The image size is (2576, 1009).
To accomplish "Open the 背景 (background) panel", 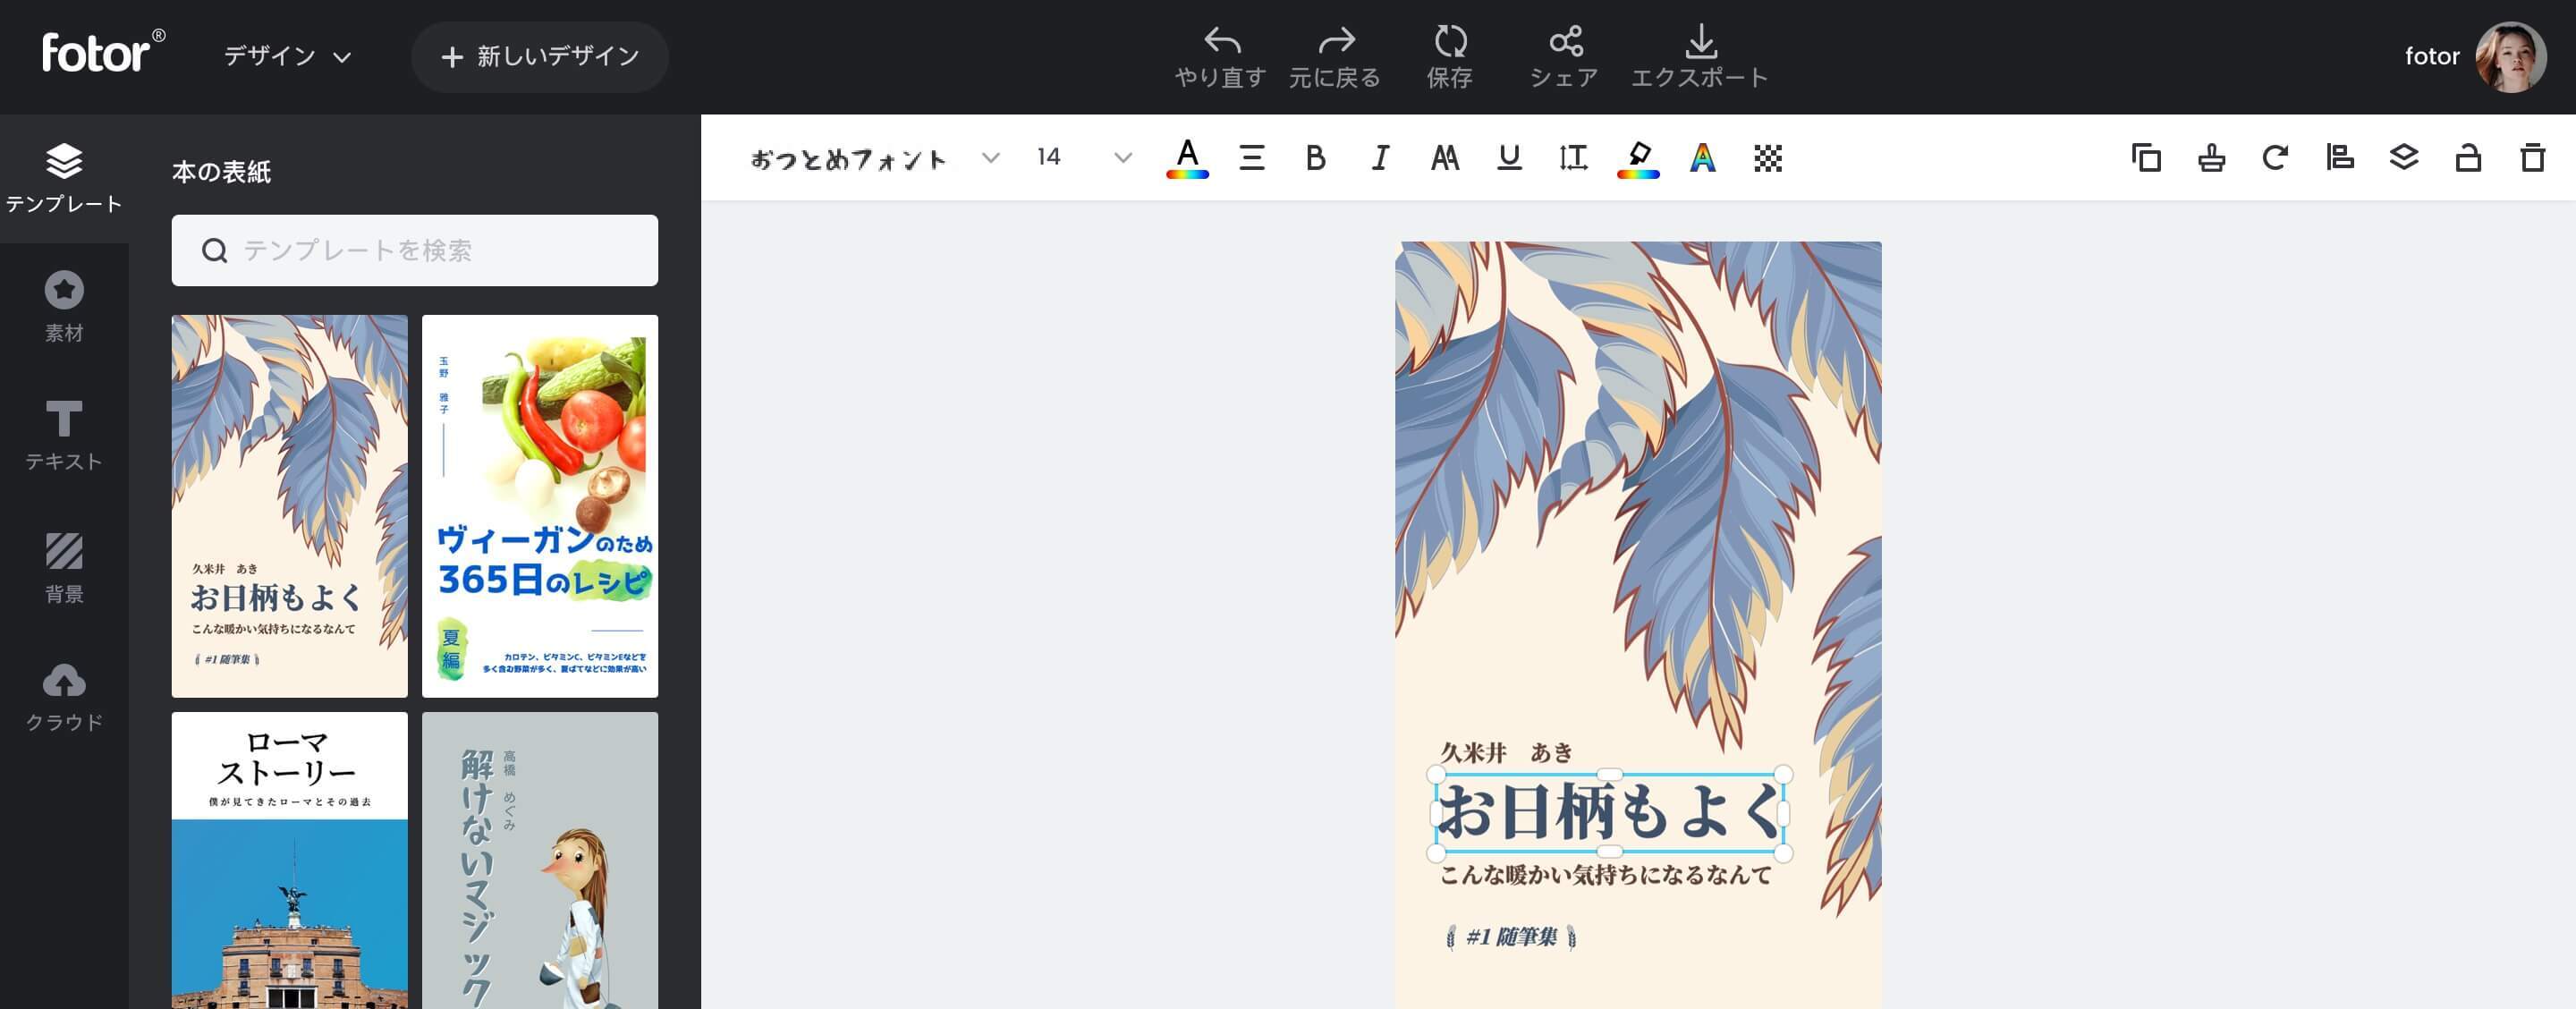I will (64, 568).
